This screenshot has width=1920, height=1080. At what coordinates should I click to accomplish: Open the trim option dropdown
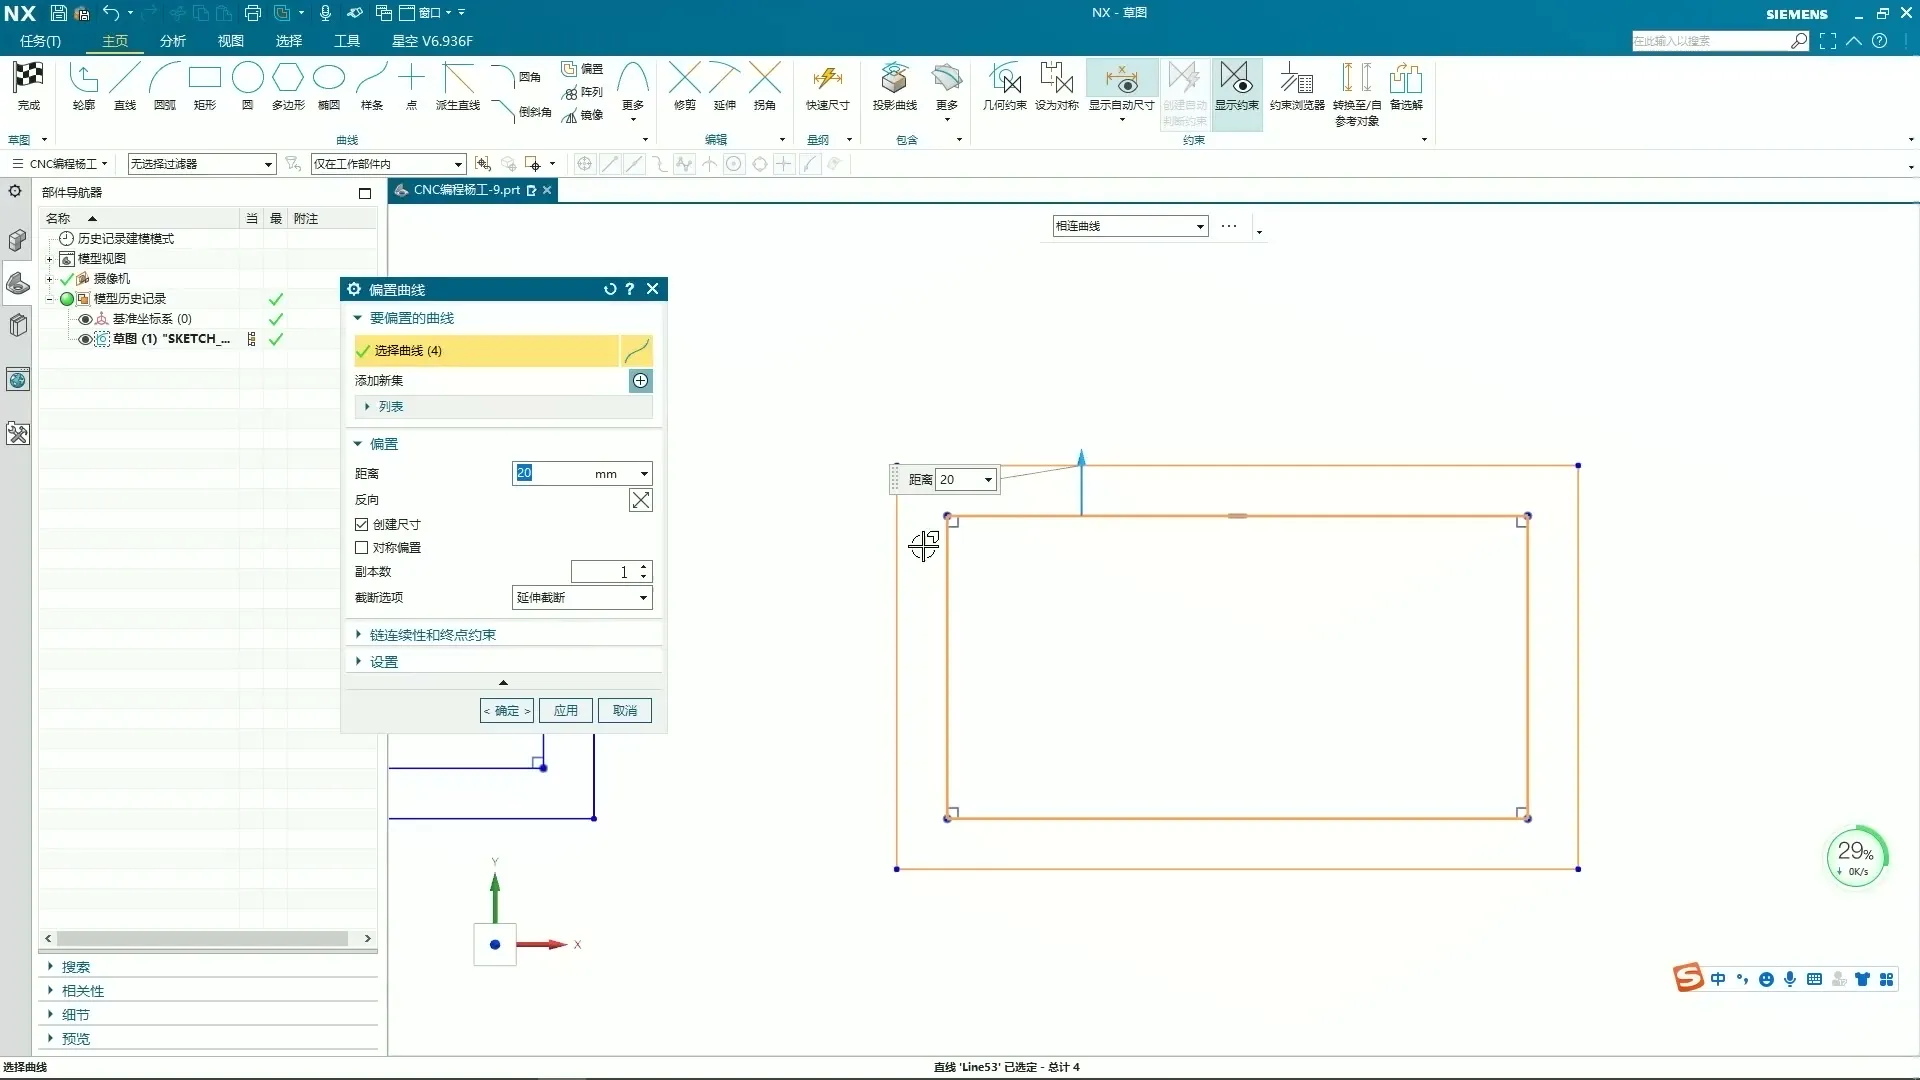(582, 597)
